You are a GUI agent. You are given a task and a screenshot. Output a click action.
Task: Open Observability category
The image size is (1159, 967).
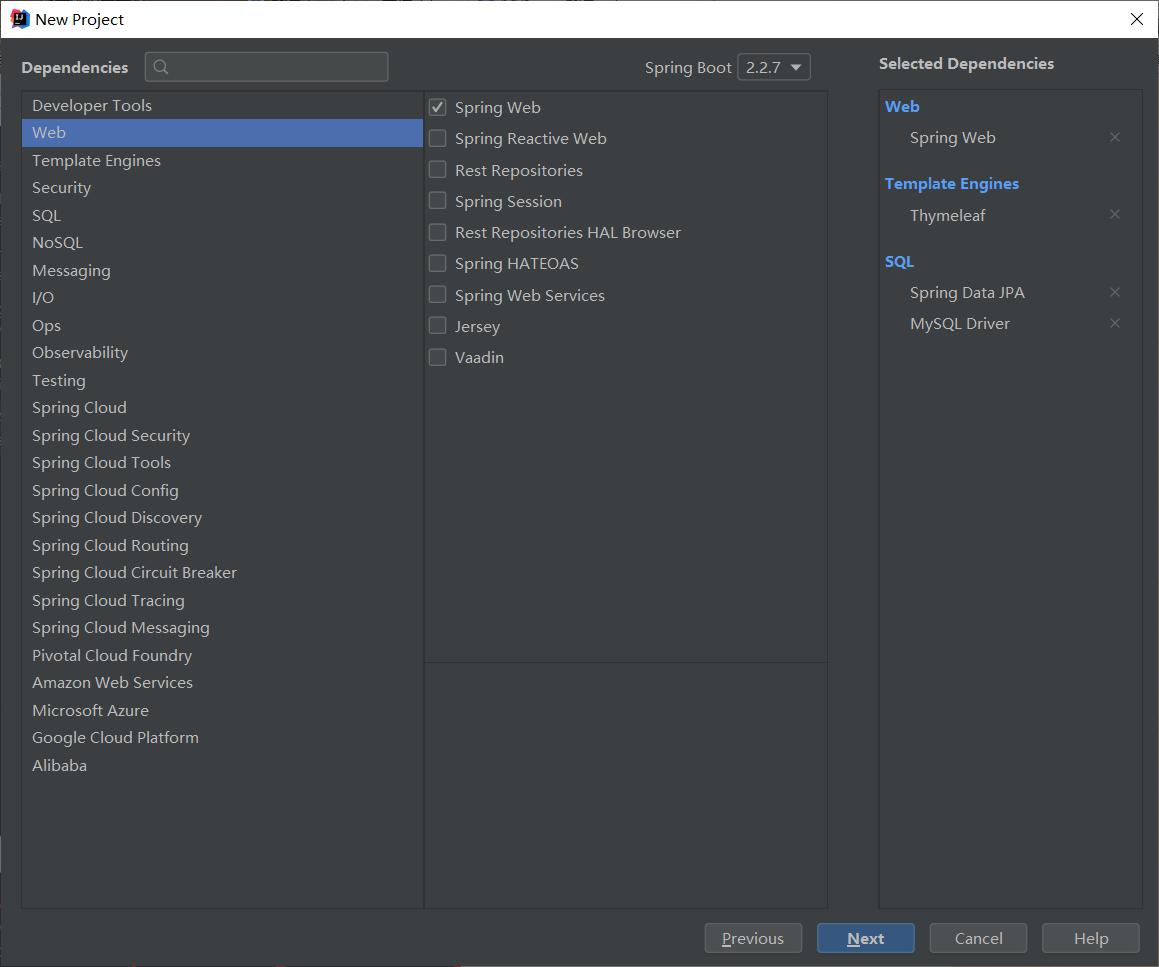222,353
